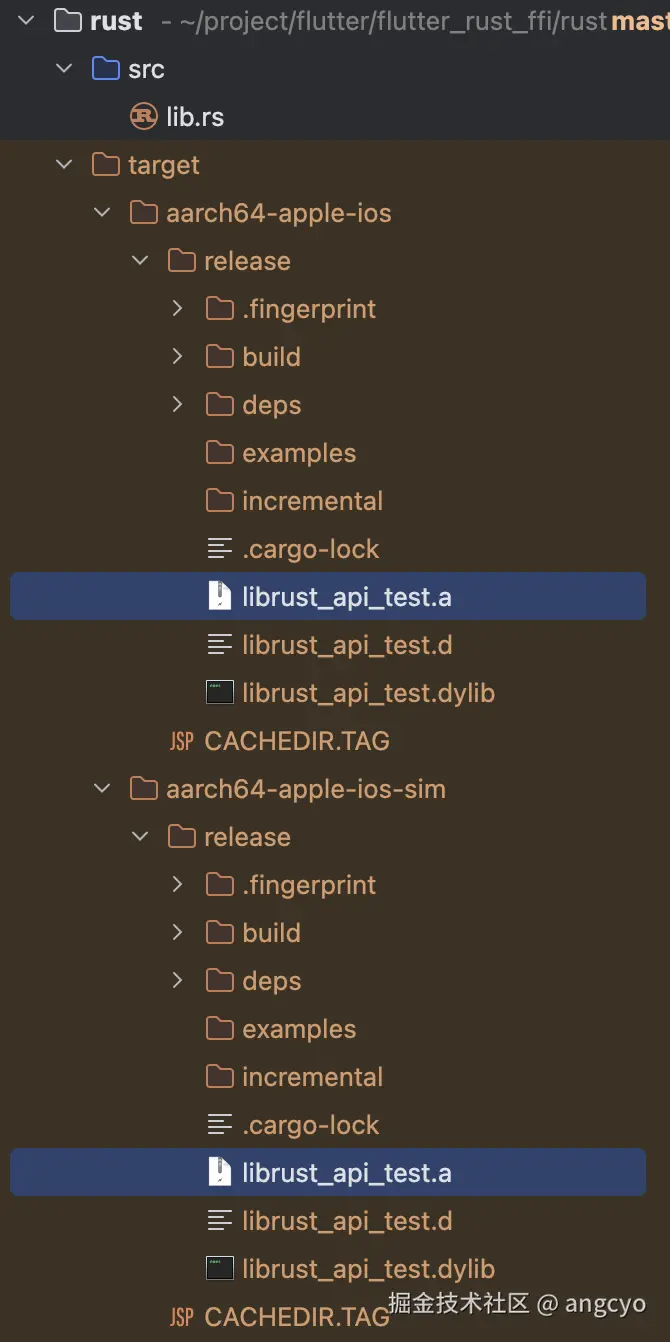Click the first librust_api_test.dylib binary icon

[219, 693]
